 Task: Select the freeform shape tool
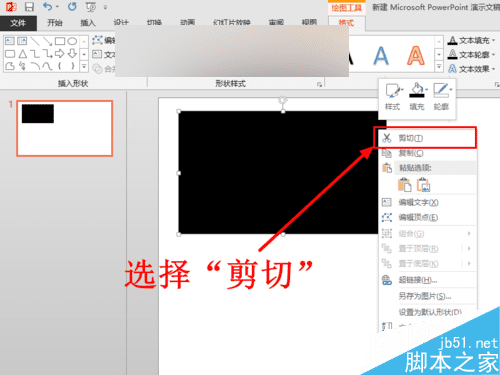[x=10, y=66]
